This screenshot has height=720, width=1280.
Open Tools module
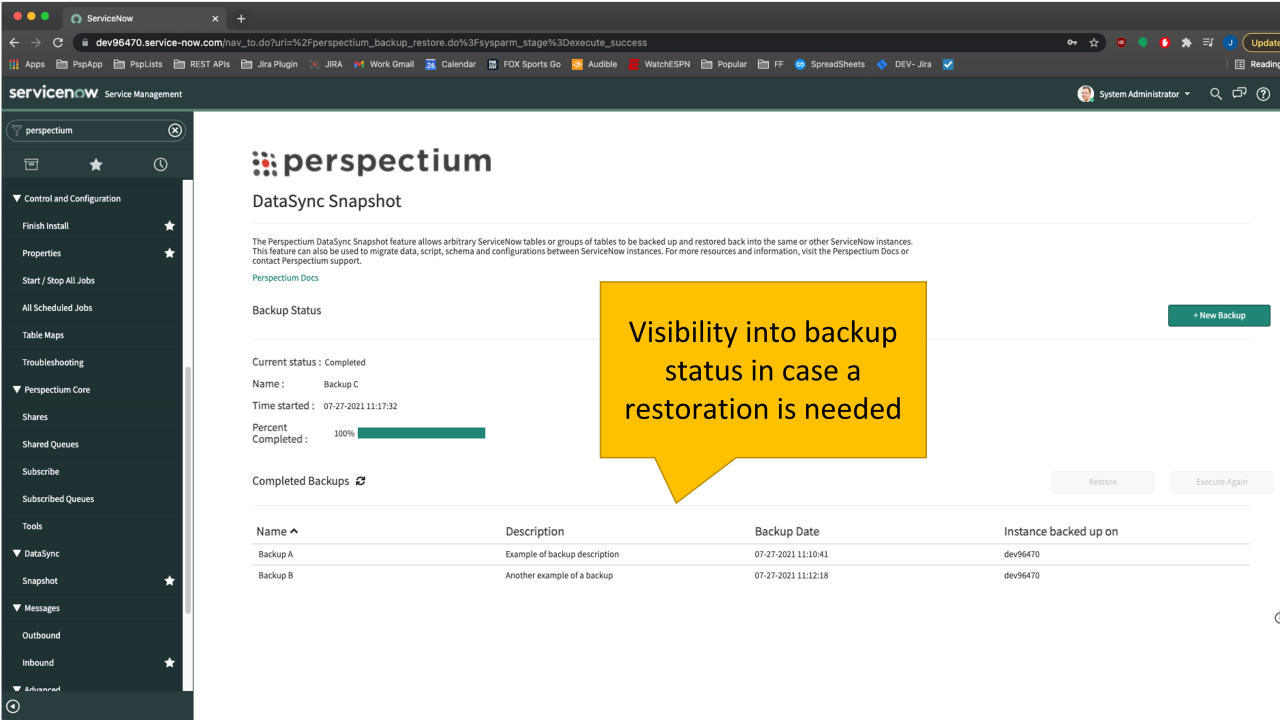tap(33, 526)
